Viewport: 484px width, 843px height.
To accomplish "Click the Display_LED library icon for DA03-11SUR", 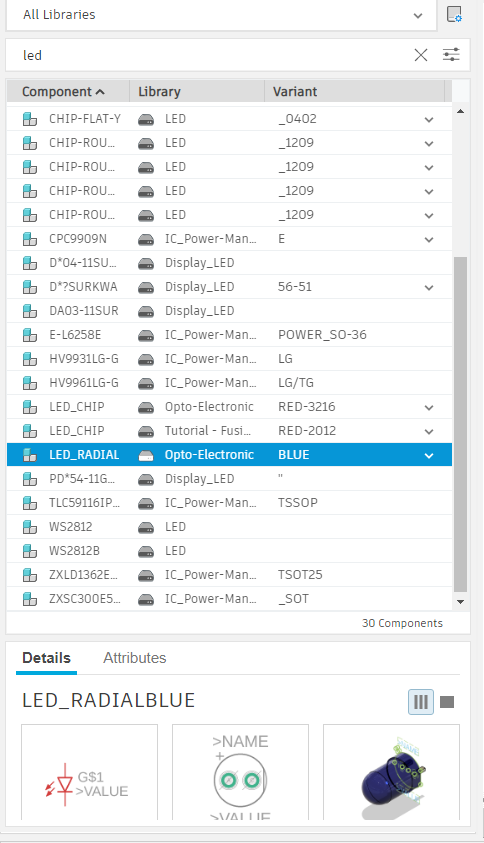I will click(146, 311).
